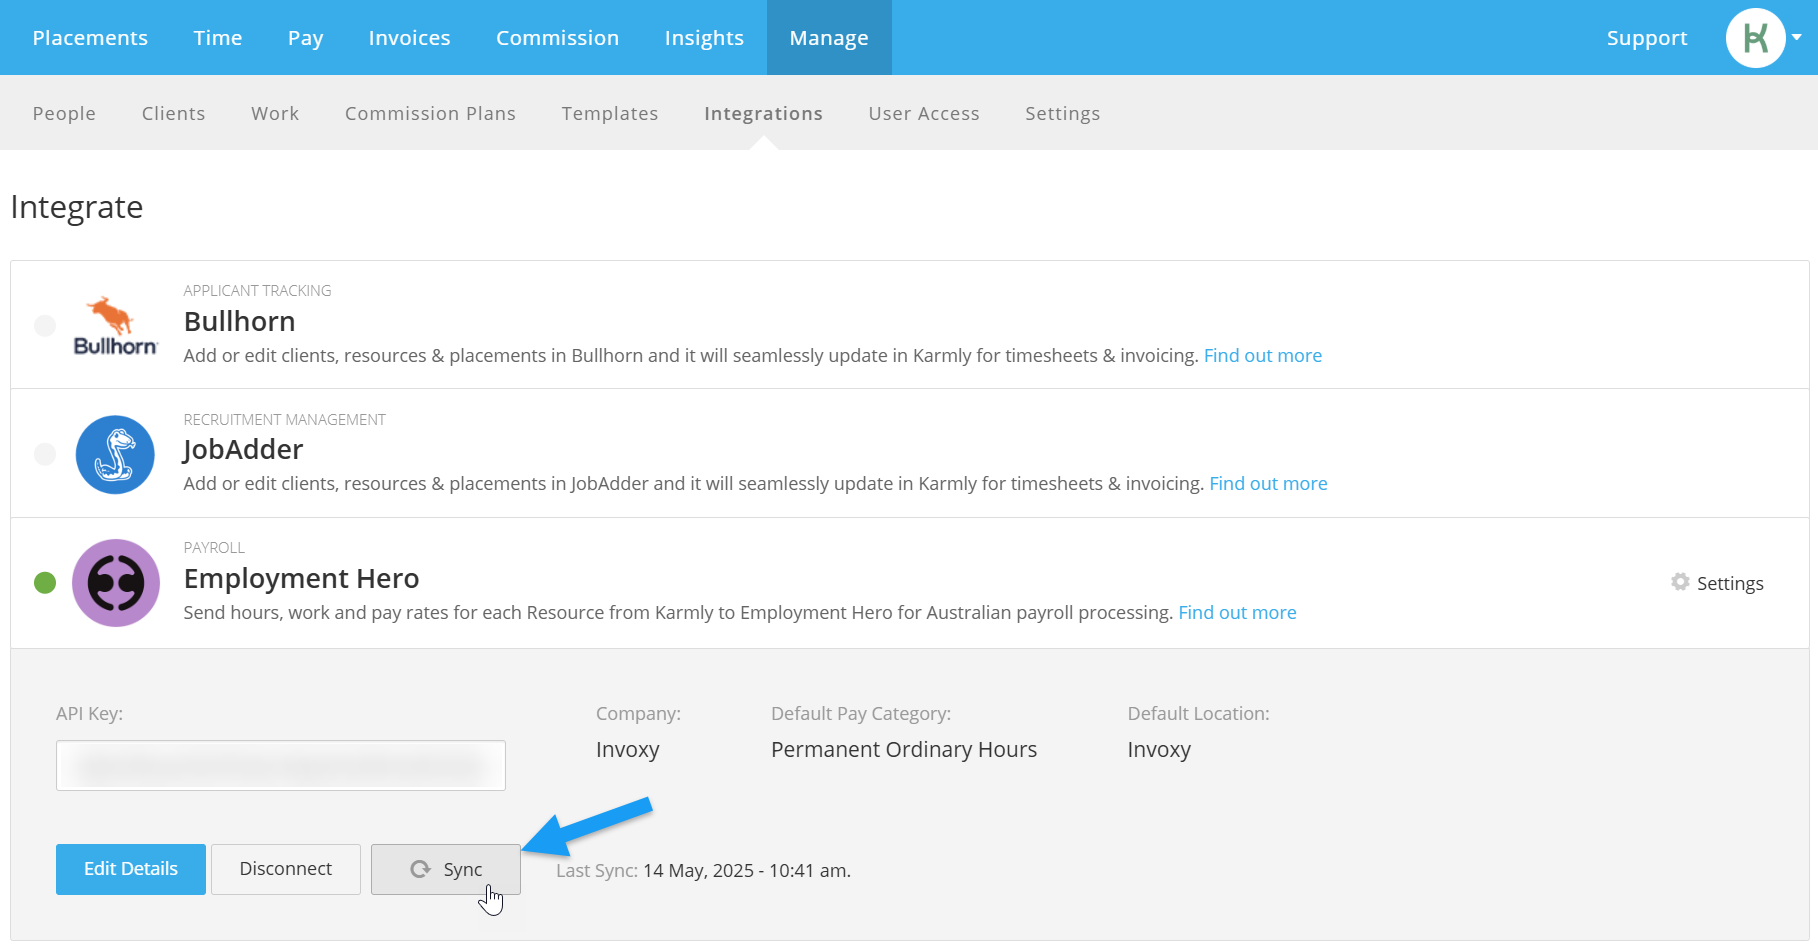
Task: Click the Employment Hero heading
Action: (x=301, y=578)
